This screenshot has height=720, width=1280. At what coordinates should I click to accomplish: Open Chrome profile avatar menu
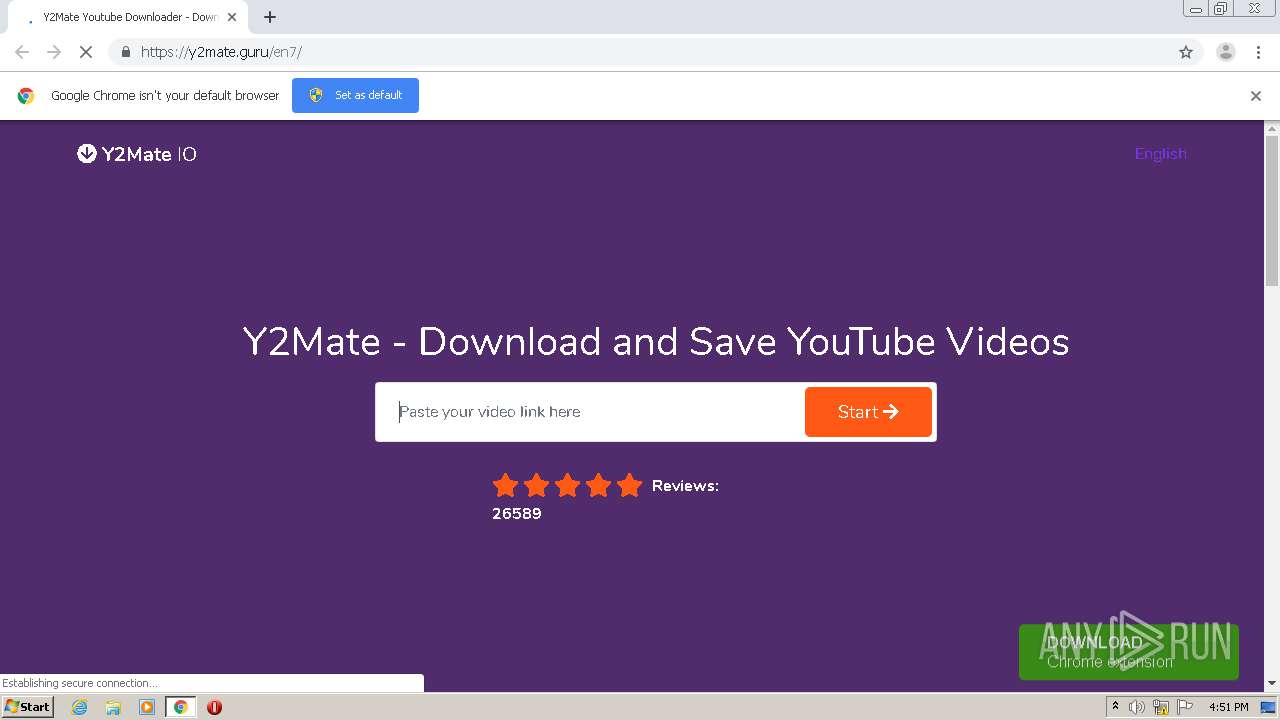pyautogui.click(x=1225, y=52)
